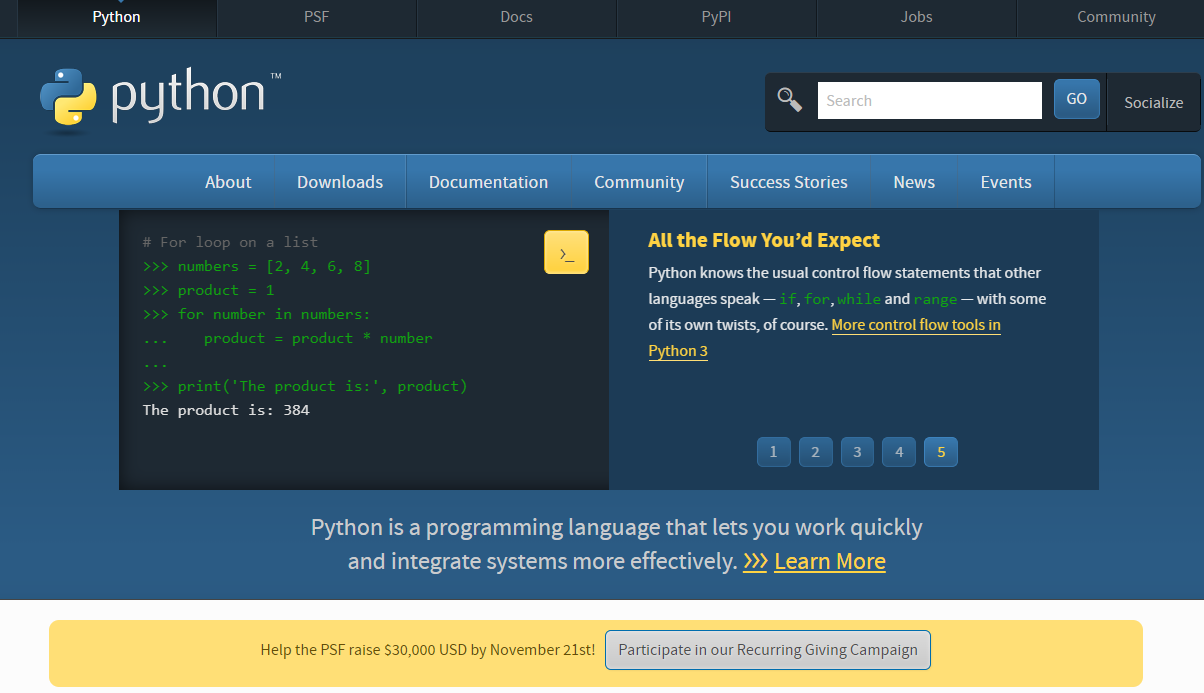Show slide 3 of the code carousel
Screen dimensions: 1204x693
coord(857,452)
